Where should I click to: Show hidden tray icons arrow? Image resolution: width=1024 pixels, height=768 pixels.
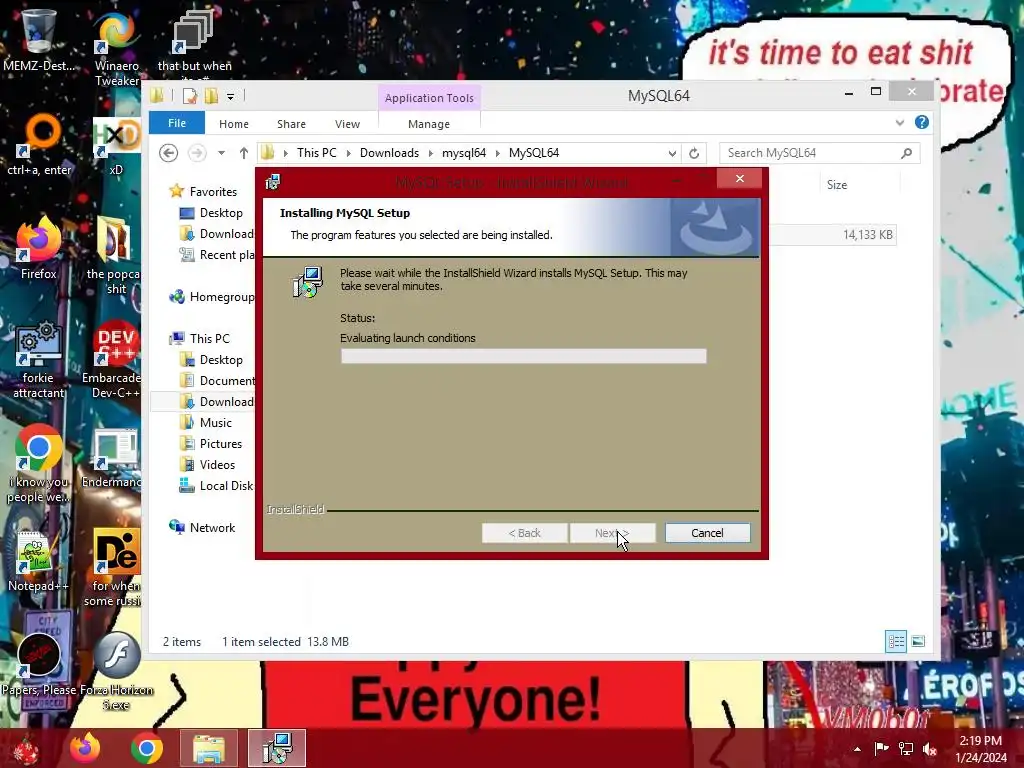pos(857,748)
